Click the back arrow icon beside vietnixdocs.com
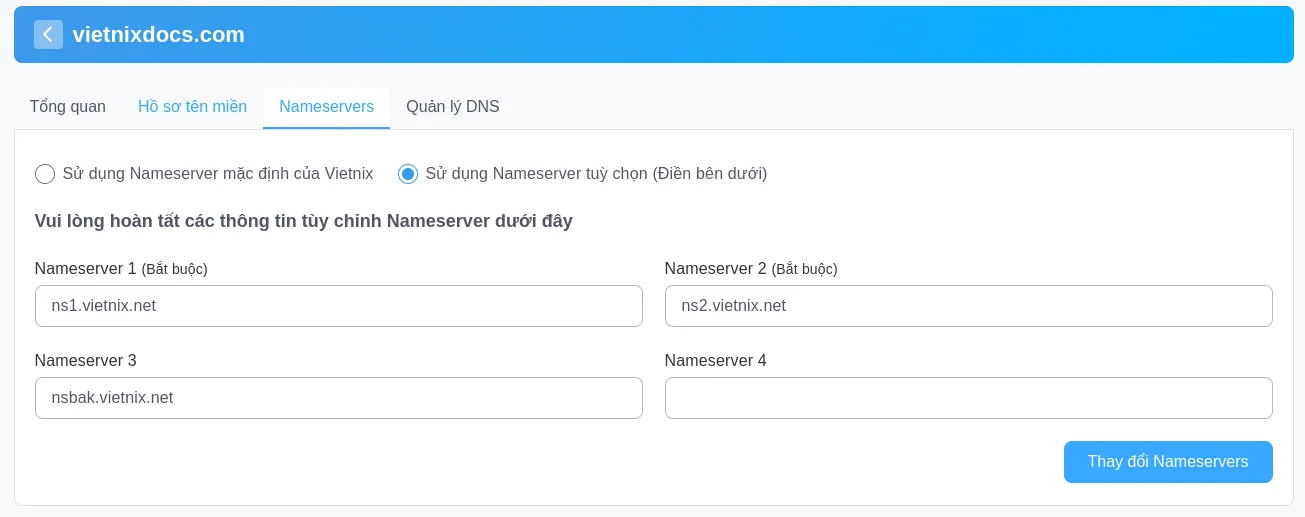 click(48, 34)
